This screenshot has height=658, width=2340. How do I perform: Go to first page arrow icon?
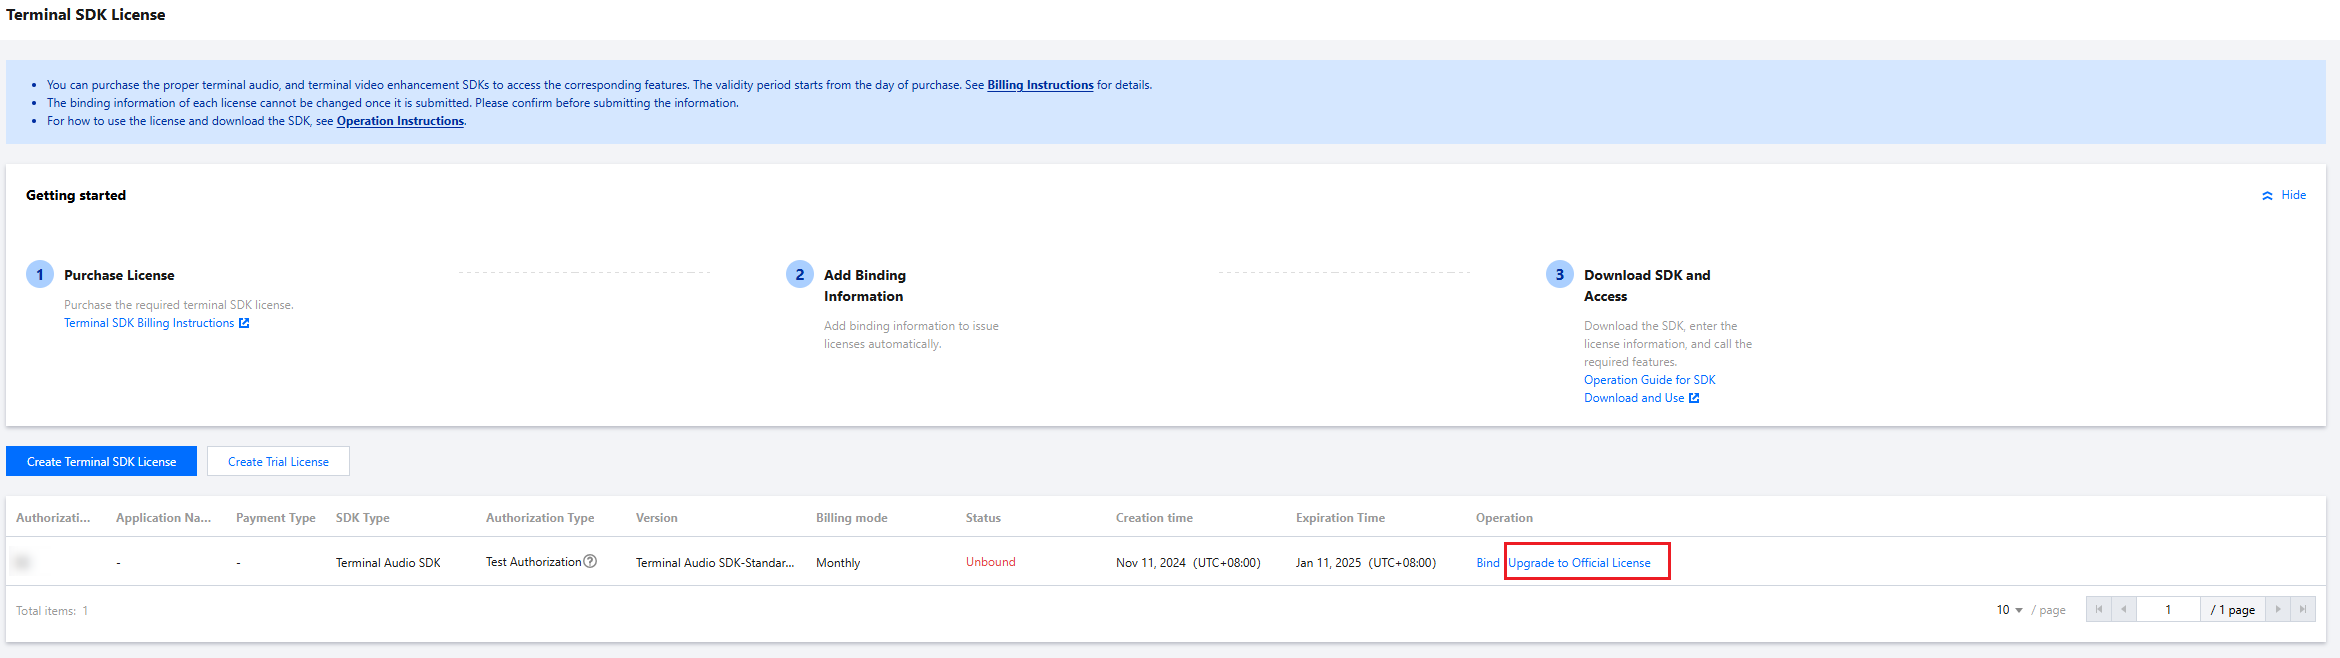(2099, 610)
